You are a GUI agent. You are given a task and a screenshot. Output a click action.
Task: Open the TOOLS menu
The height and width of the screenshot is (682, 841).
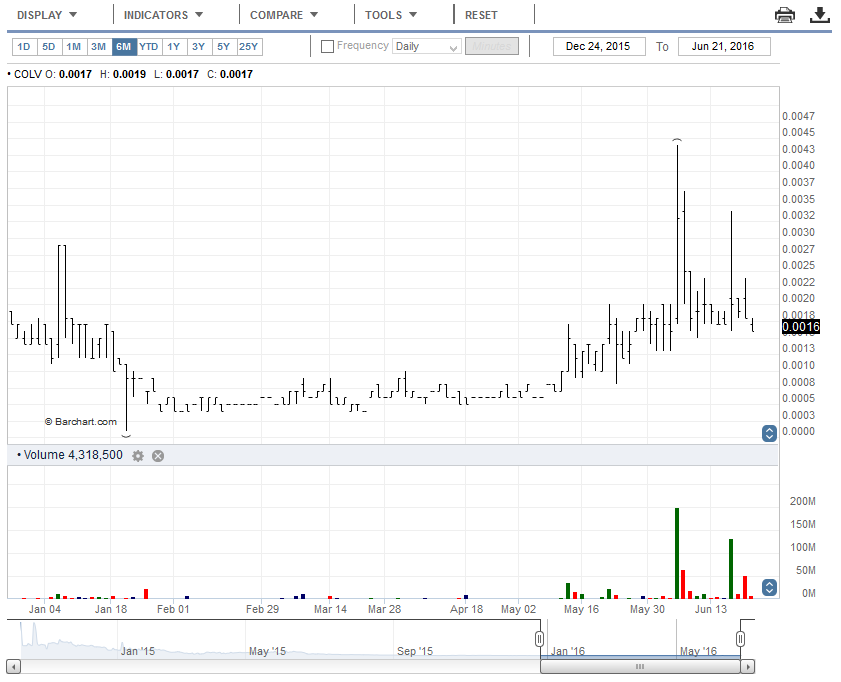pos(391,15)
